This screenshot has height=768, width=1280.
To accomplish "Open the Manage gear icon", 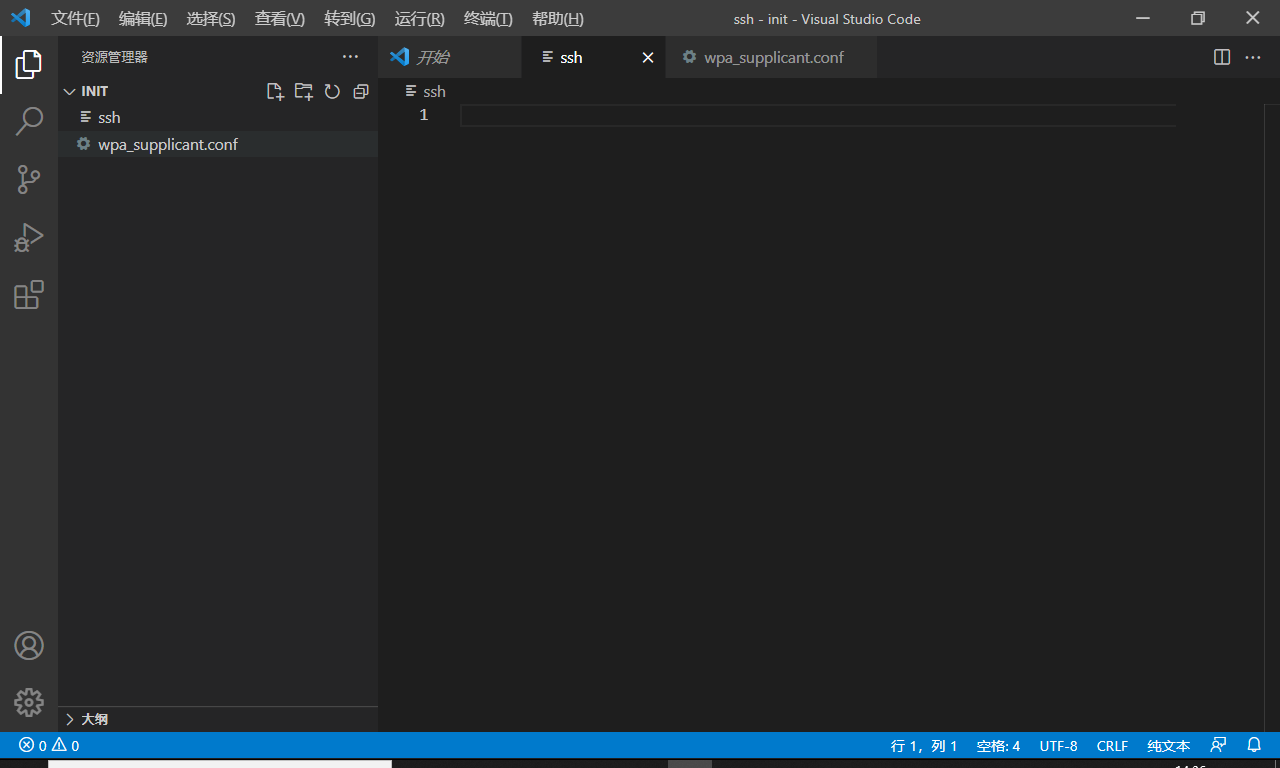I will [29, 702].
